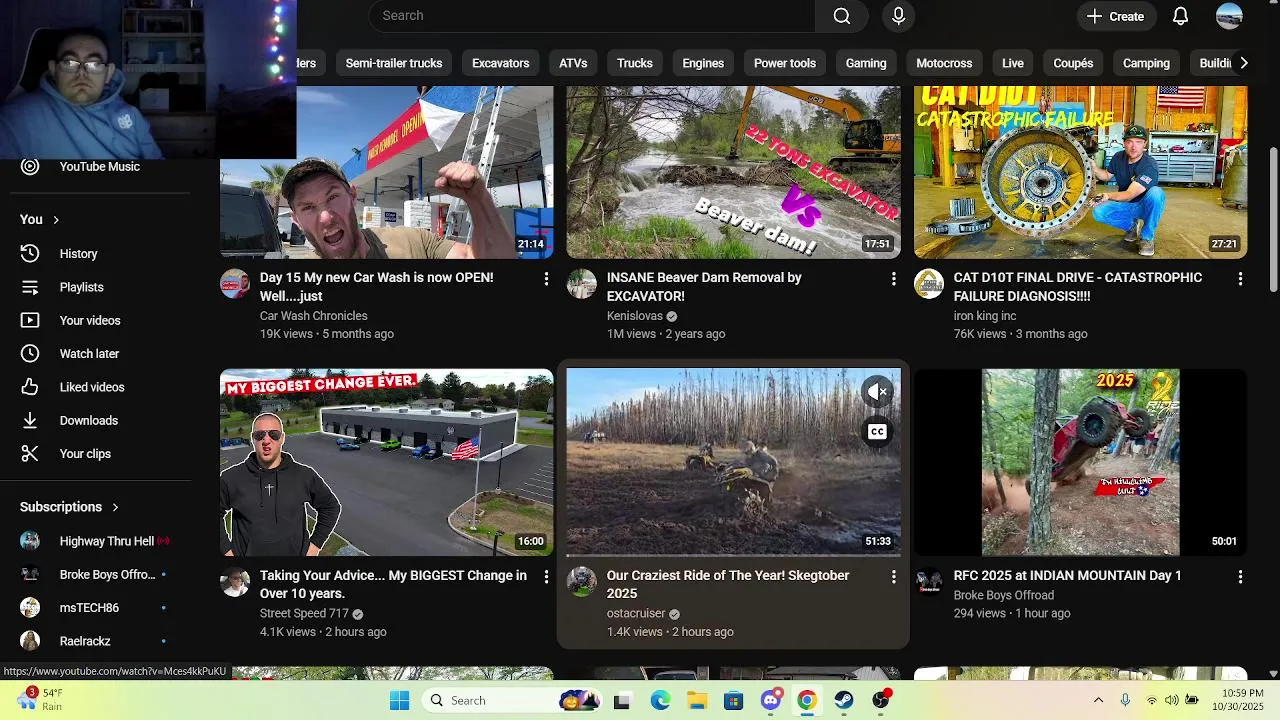Click the Create button
The width and height of the screenshot is (1280, 720).
click(1115, 16)
